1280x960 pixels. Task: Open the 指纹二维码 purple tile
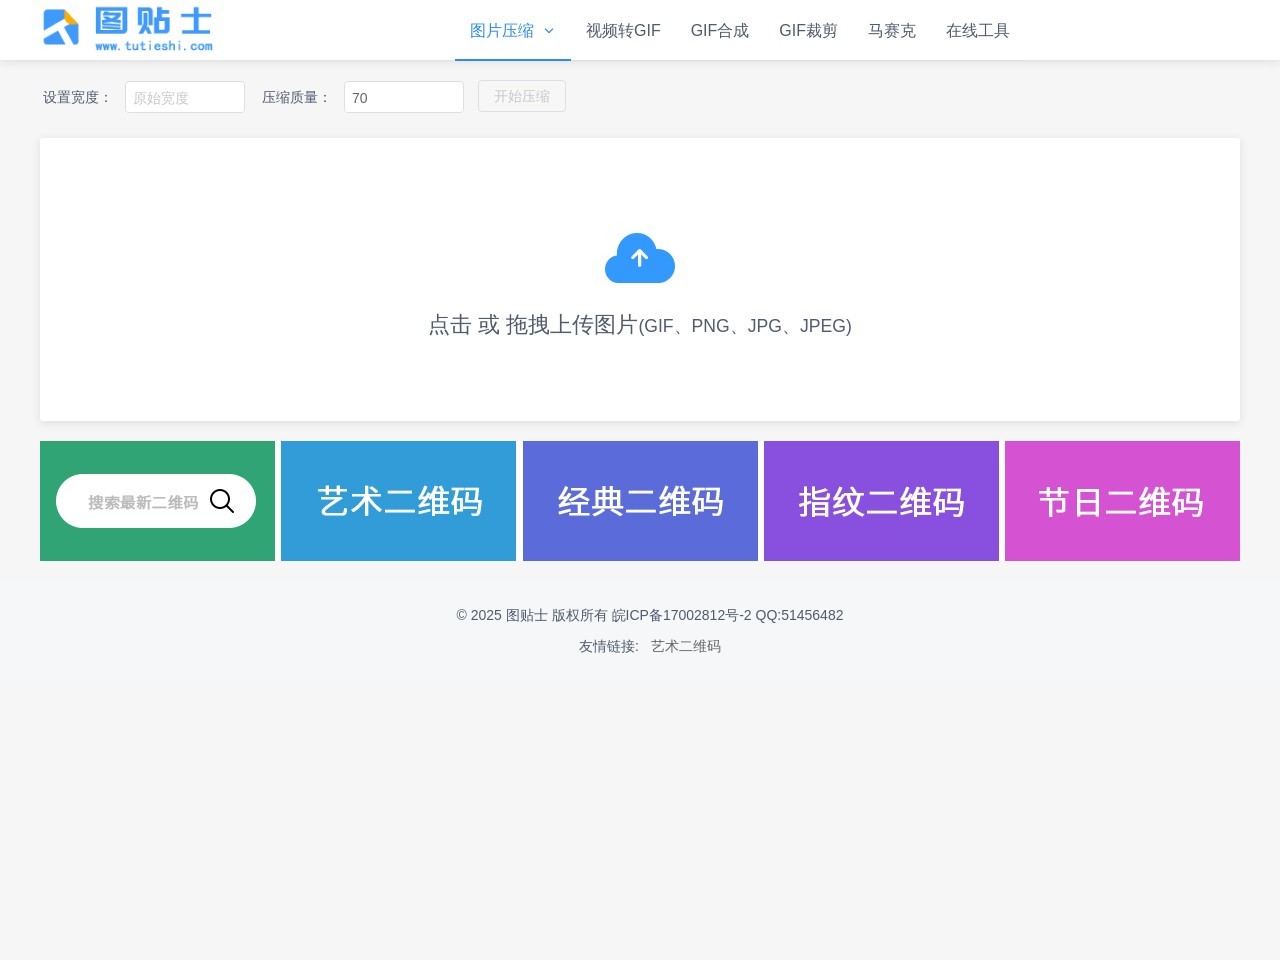[x=881, y=501]
